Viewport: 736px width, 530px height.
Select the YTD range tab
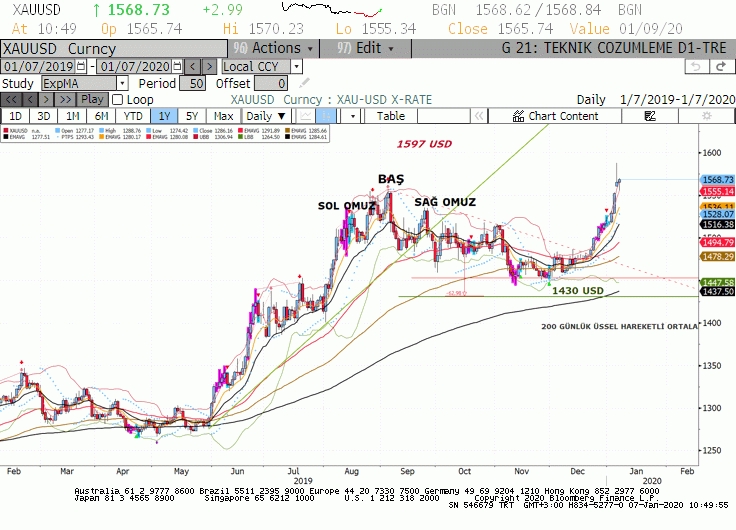pos(133,116)
